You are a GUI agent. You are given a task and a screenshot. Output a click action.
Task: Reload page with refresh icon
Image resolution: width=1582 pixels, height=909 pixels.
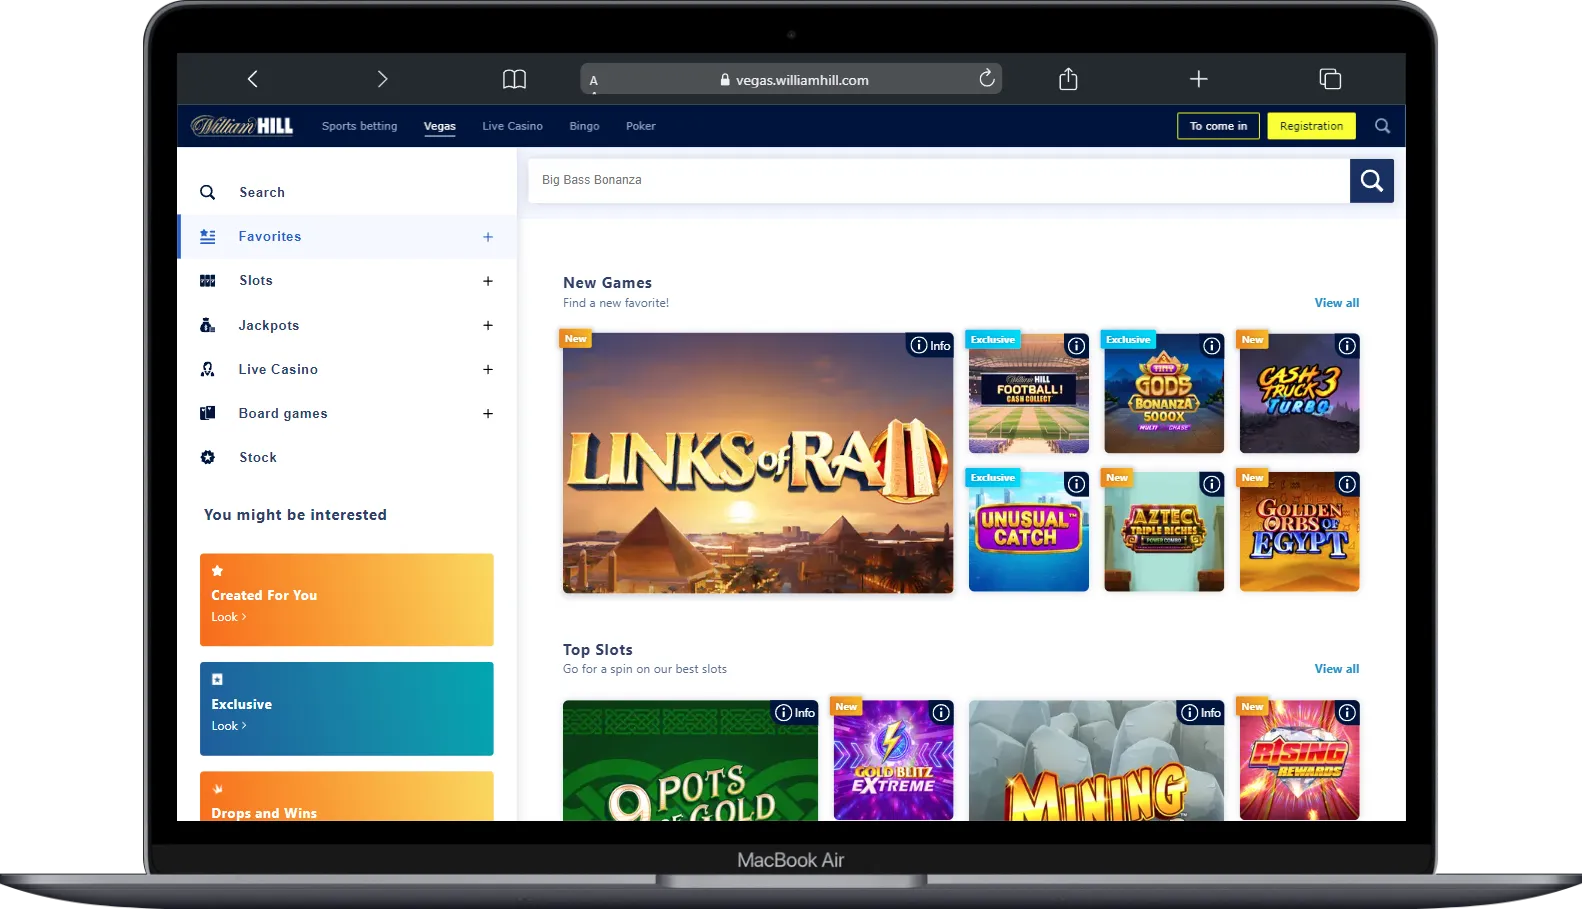tap(987, 78)
